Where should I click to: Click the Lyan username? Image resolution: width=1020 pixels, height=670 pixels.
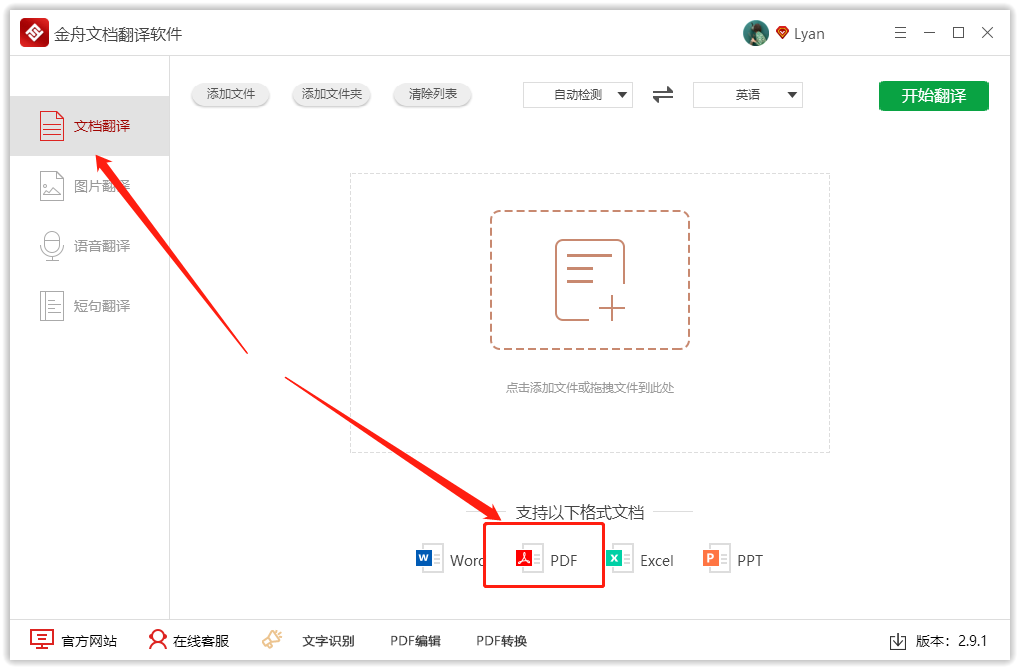[x=809, y=34]
